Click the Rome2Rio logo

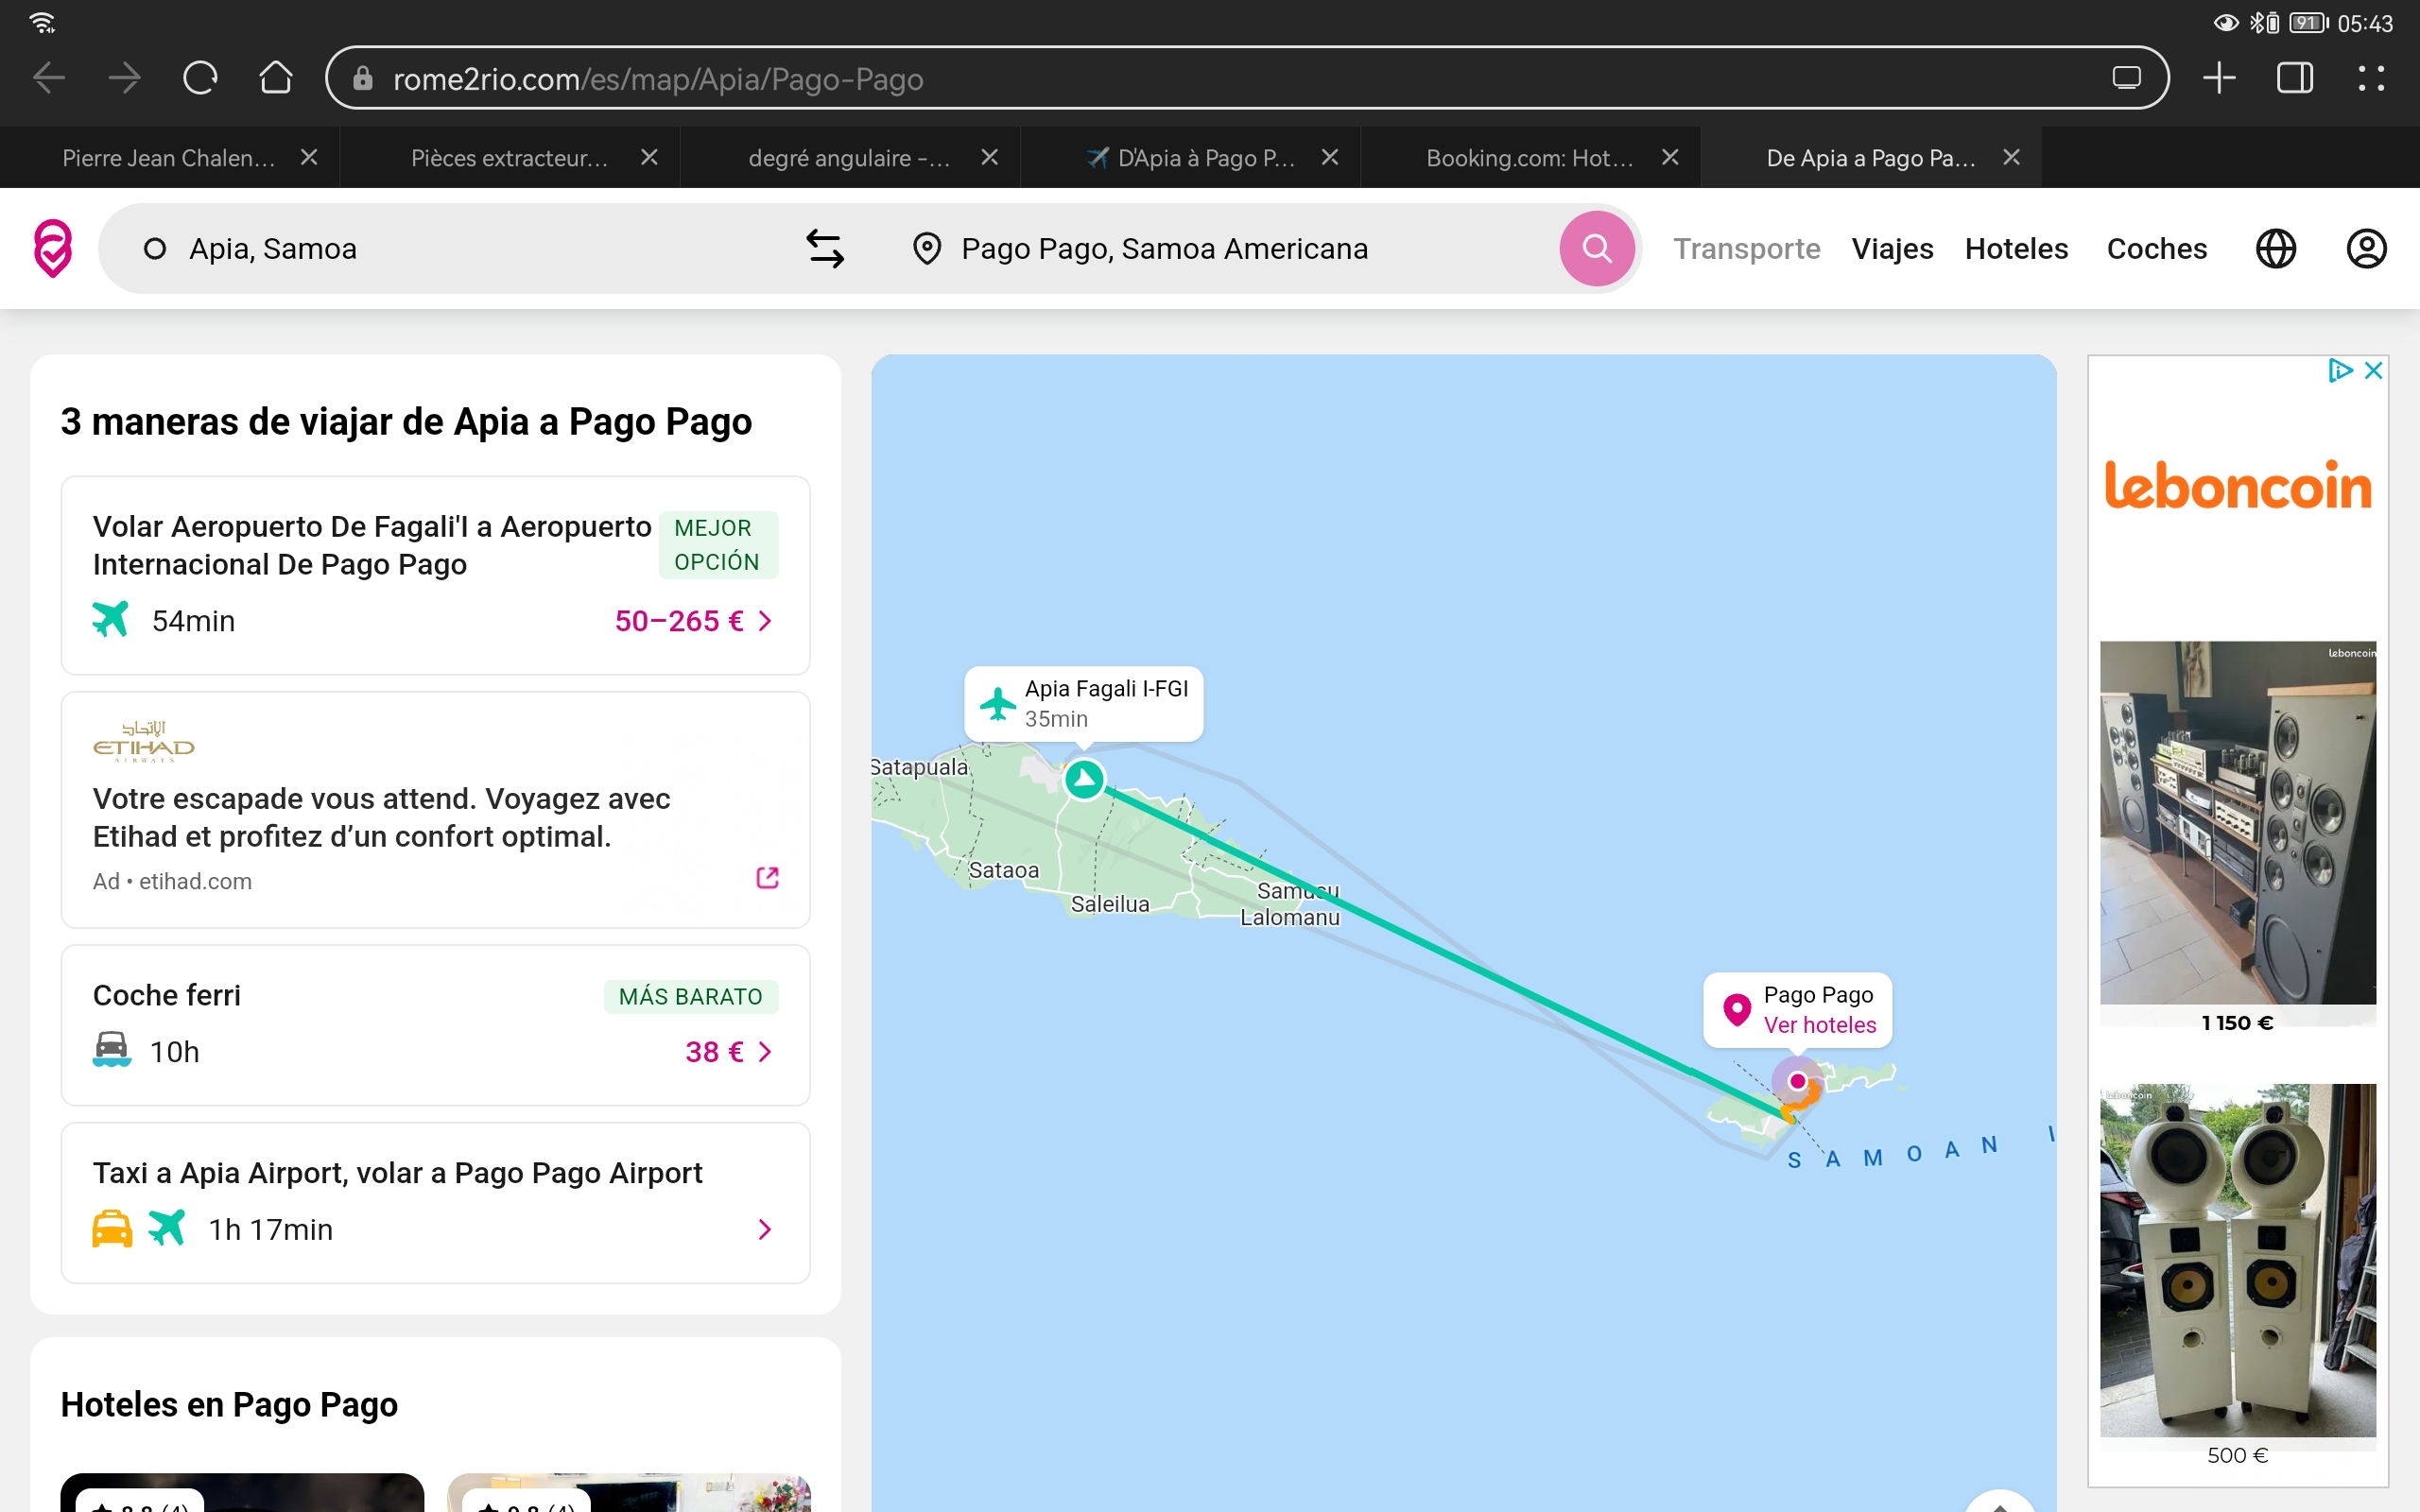pyautogui.click(x=53, y=248)
